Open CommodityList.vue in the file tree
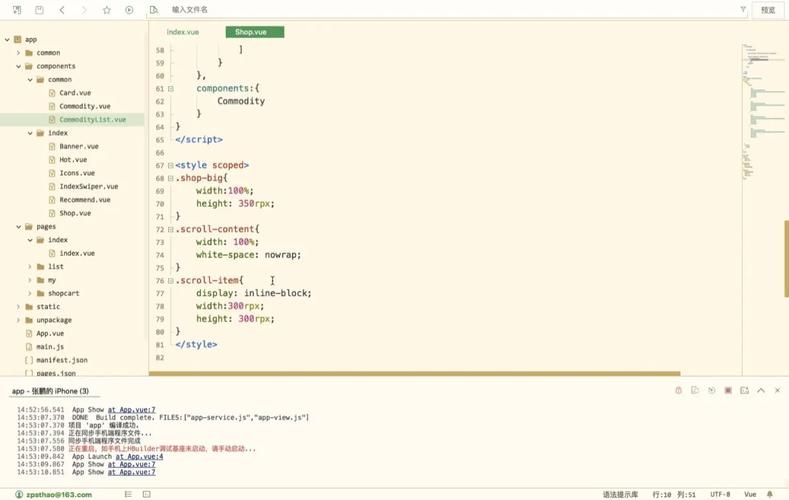This screenshot has width=789, height=500. (x=93, y=119)
